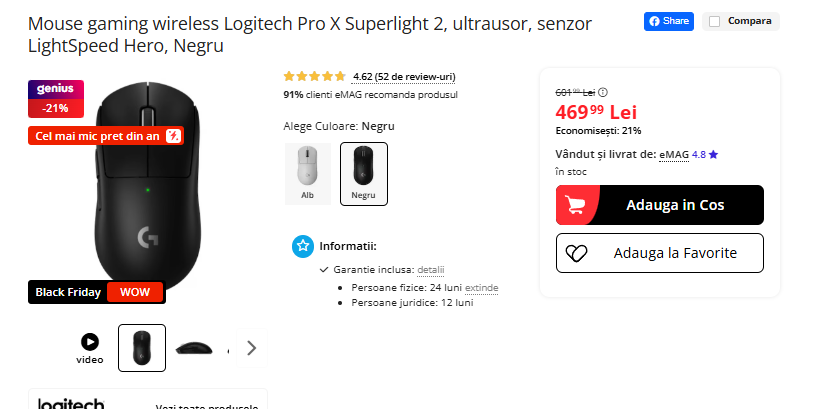Play the product video
The width and height of the screenshot is (824, 409).
90,342
